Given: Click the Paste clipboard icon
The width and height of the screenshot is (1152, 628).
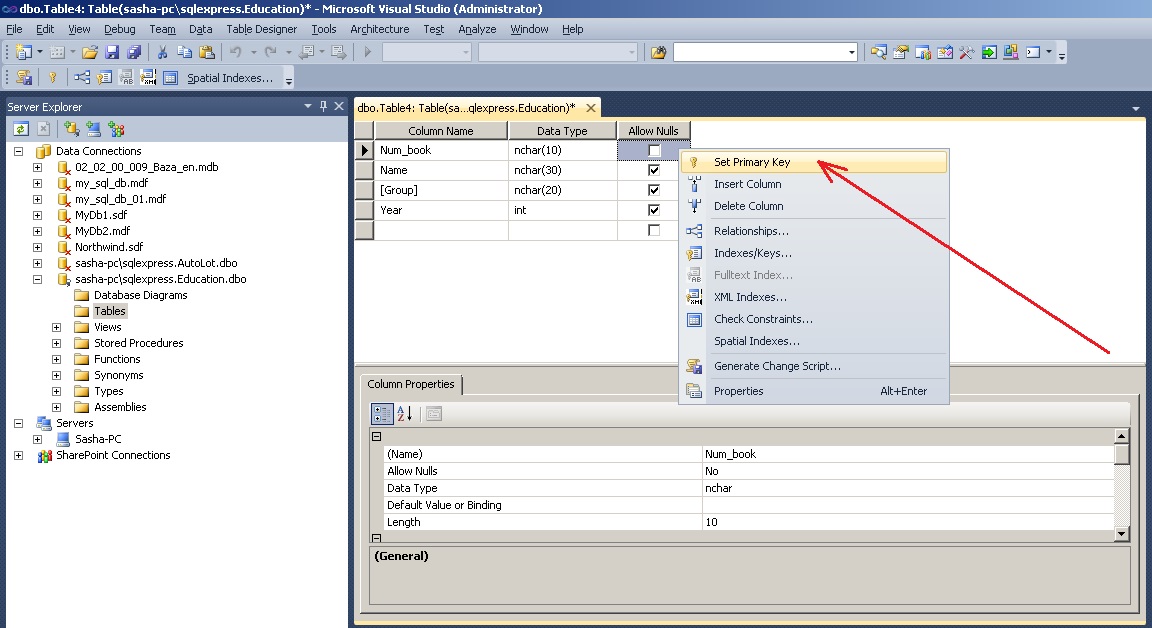Looking at the screenshot, I should [x=206, y=52].
